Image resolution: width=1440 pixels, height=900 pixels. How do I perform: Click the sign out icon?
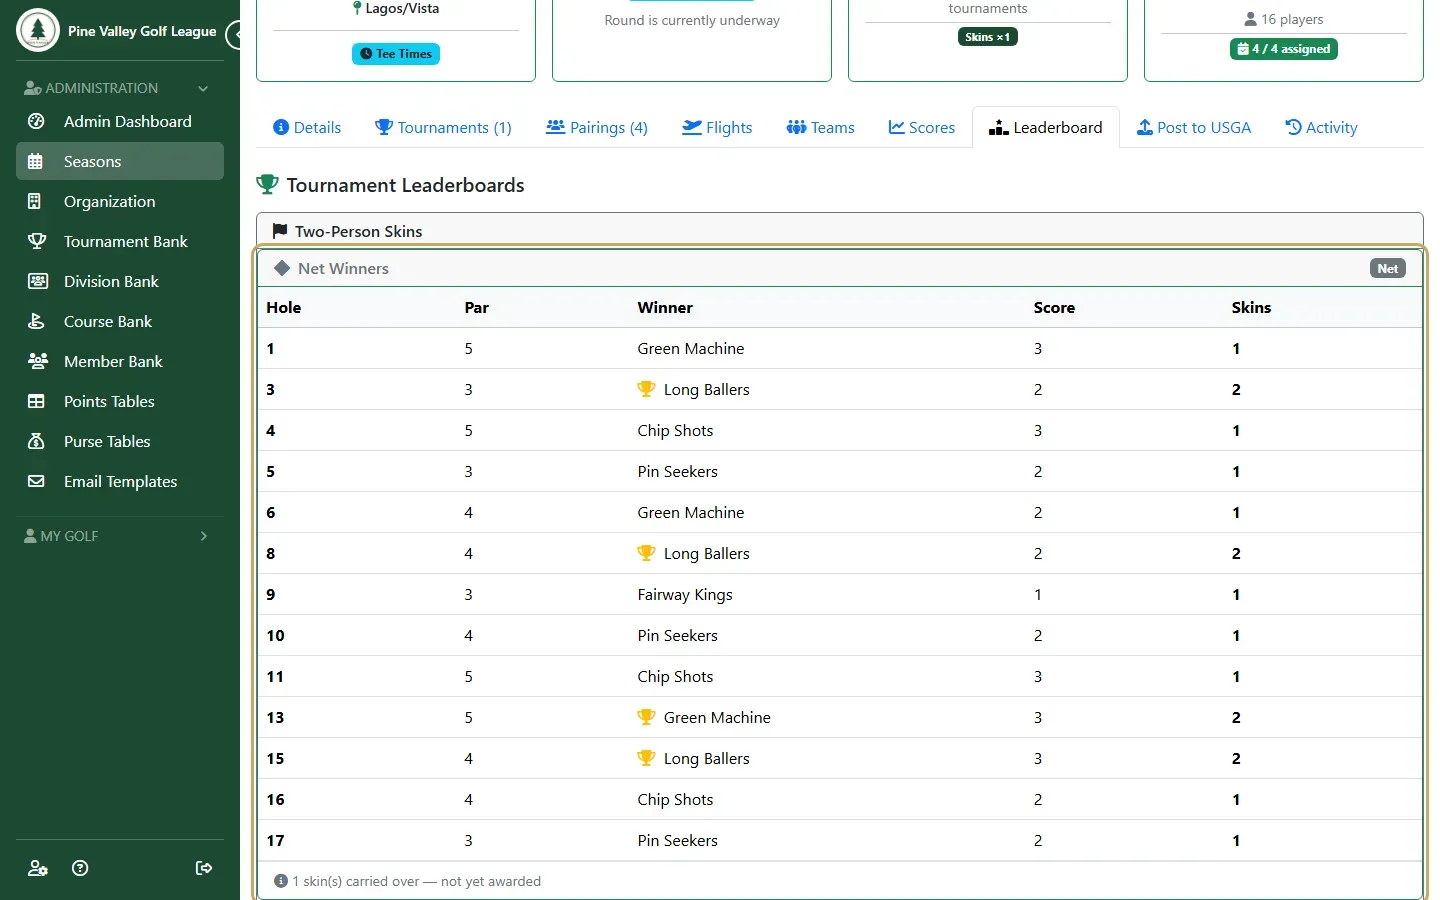[x=204, y=868]
